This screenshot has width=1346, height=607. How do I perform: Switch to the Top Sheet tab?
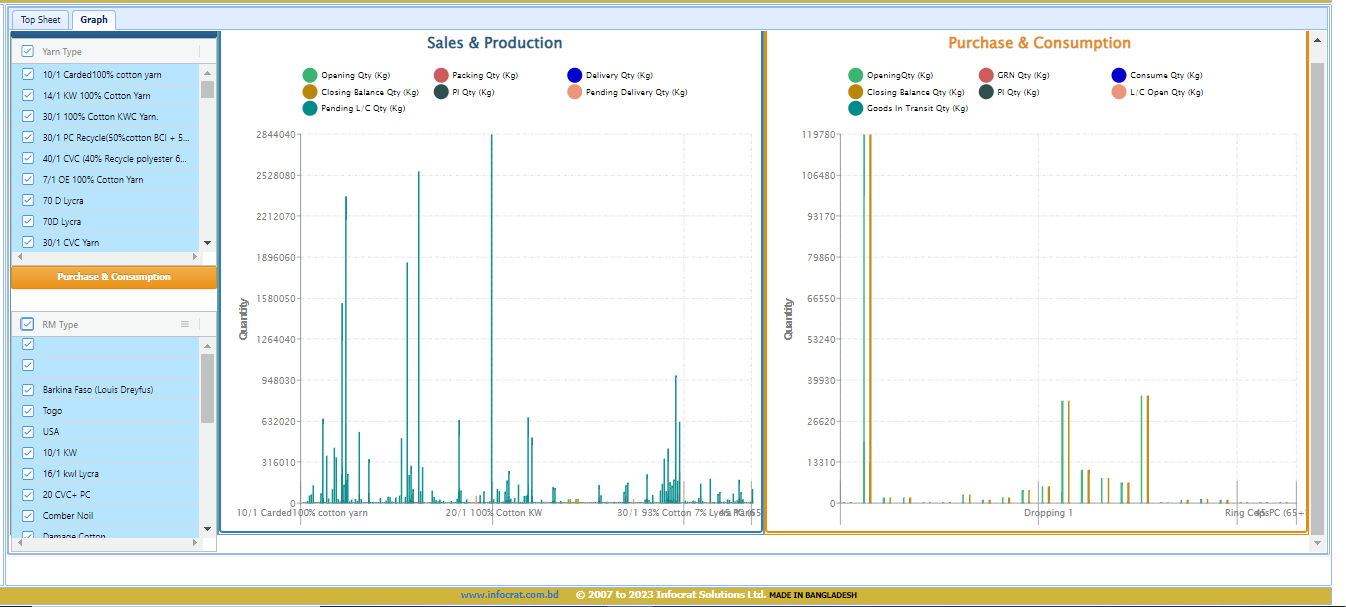pyautogui.click(x=41, y=20)
